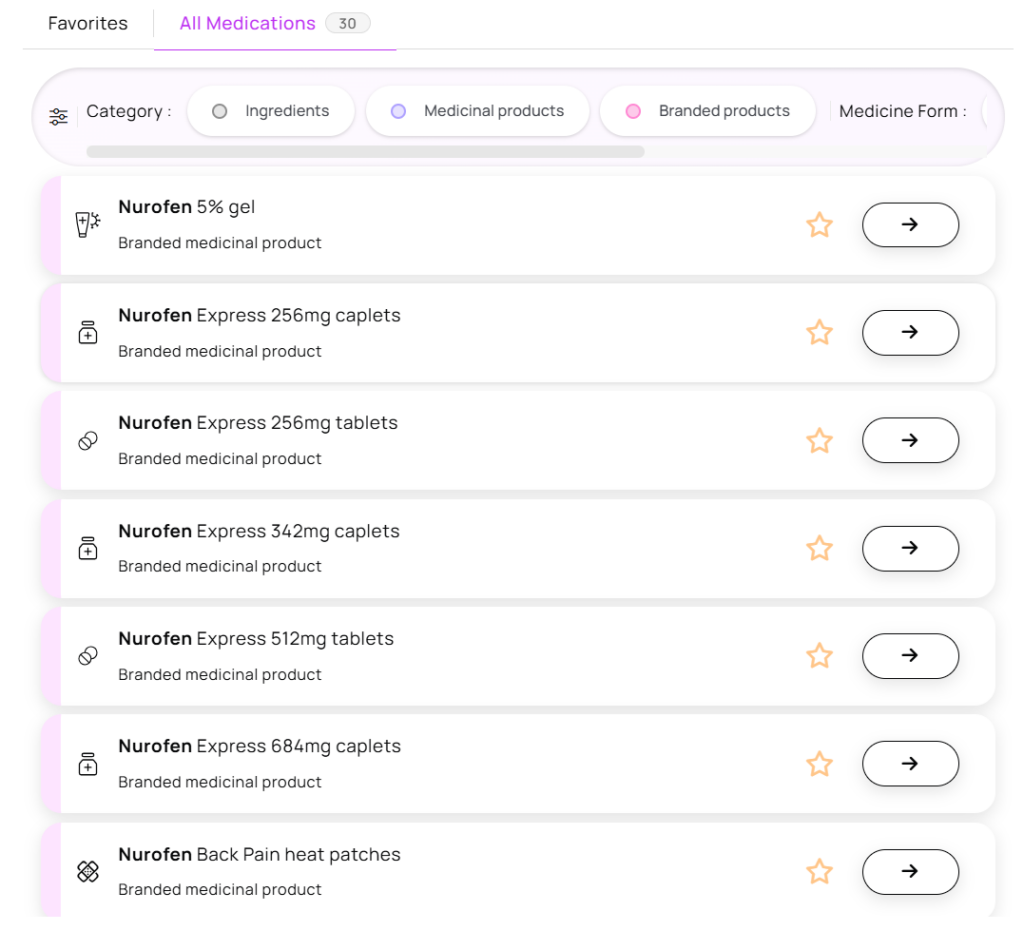Image resolution: width=1024 pixels, height=931 pixels.
Task: Open Nurofen Back Pain heat patches arrow
Action: coord(910,872)
